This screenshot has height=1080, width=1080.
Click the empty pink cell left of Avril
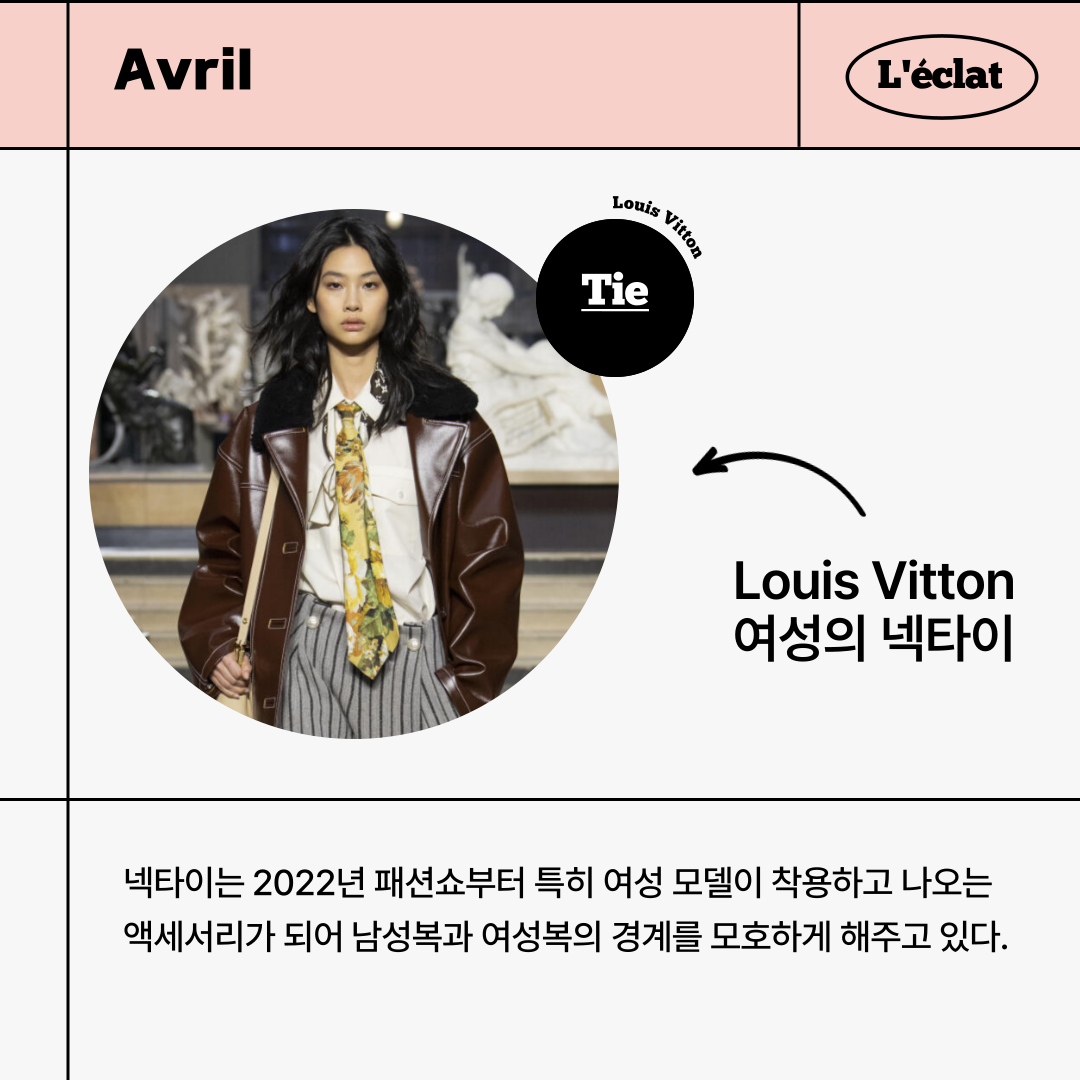pos(33,74)
